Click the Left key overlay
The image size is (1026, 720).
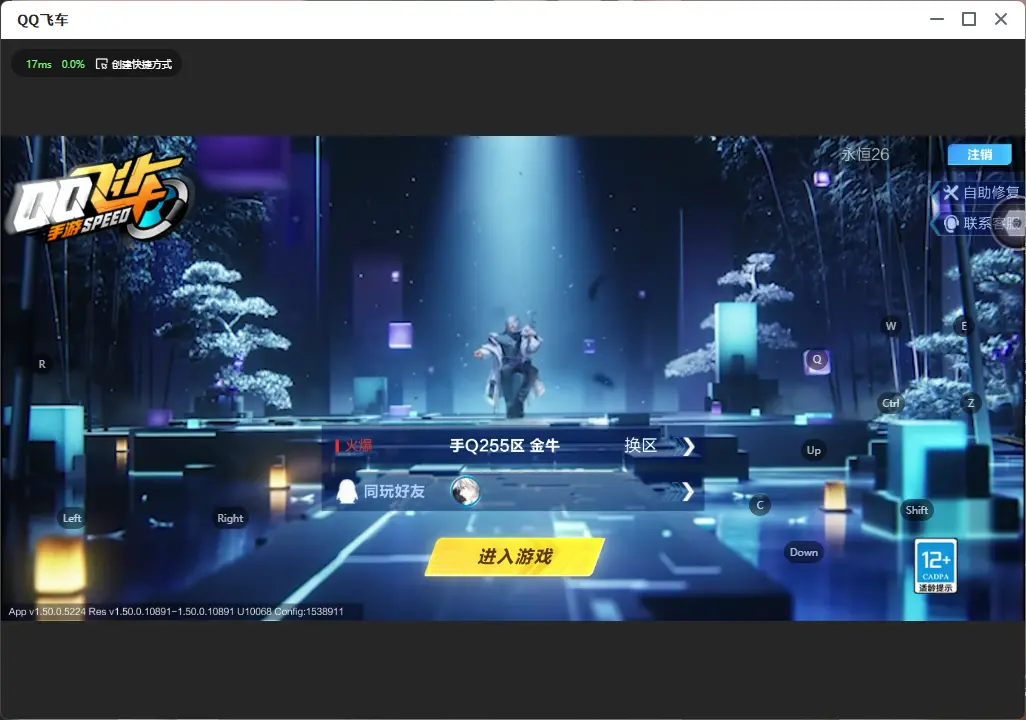tap(72, 518)
